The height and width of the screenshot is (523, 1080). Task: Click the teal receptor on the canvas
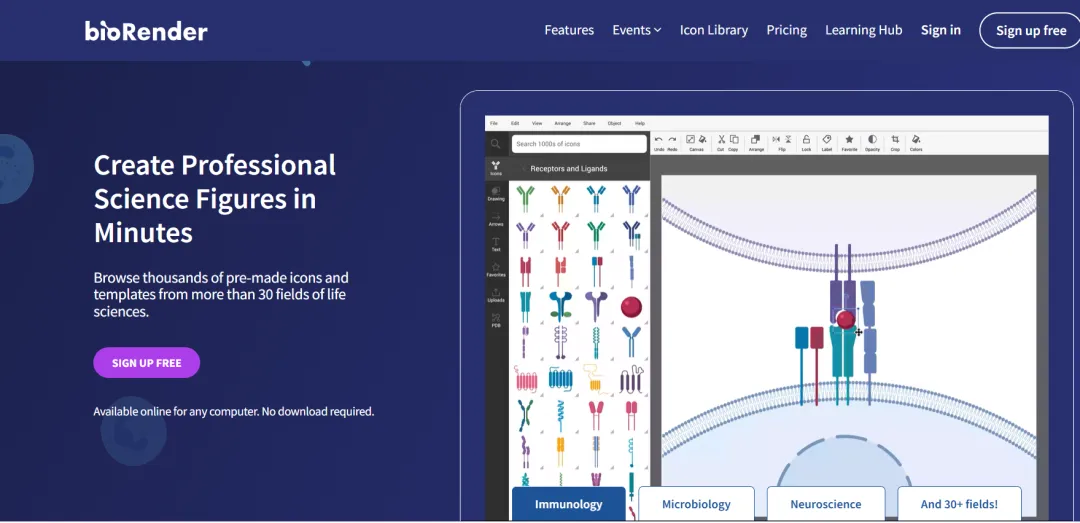842,365
